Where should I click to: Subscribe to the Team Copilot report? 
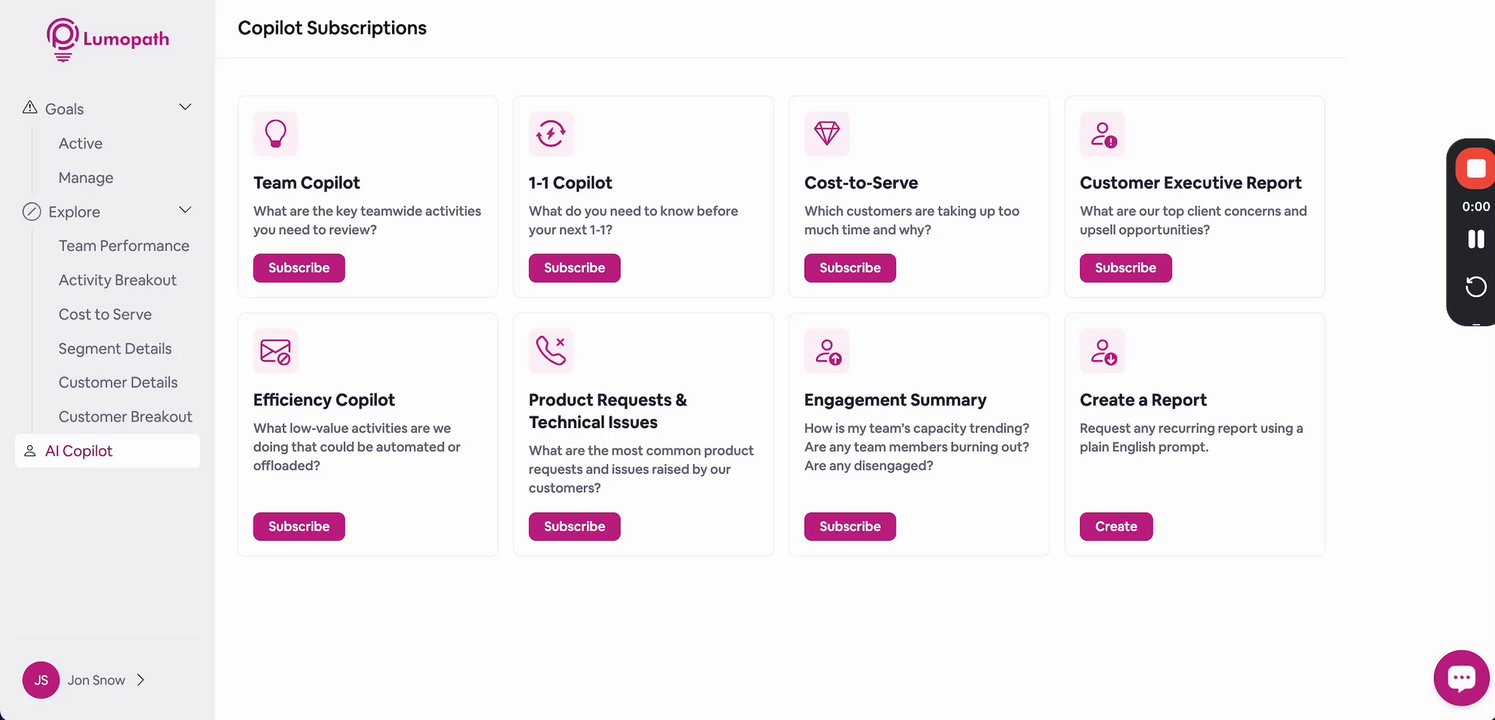[299, 268]
